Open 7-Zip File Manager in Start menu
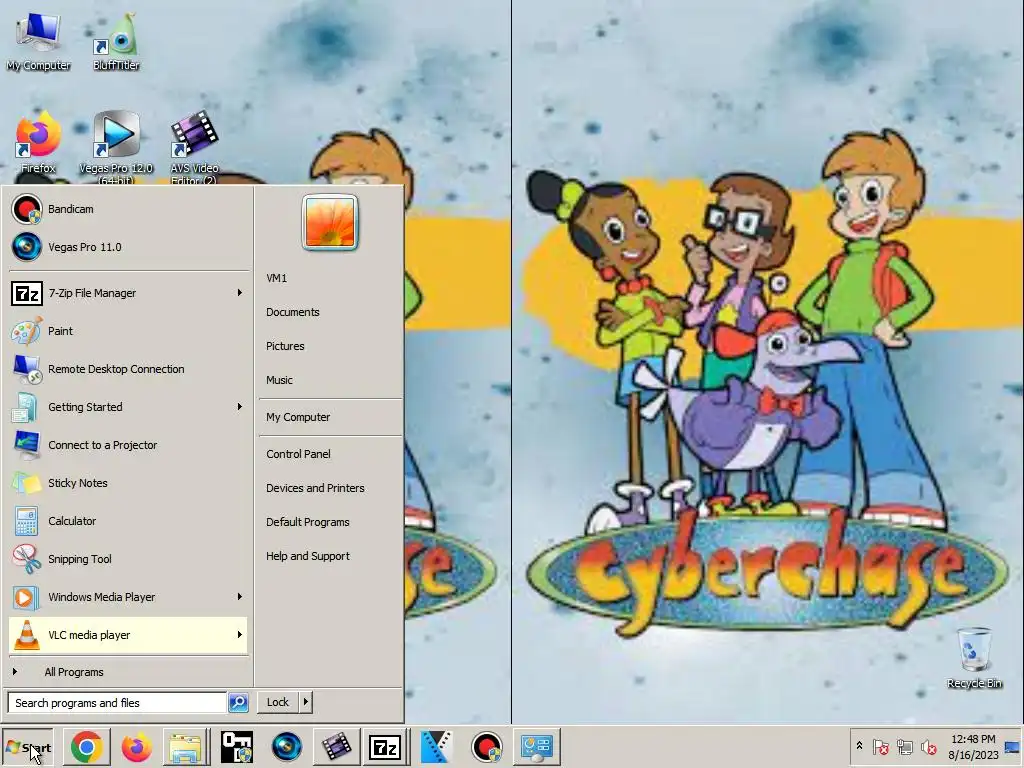Screen dimensions: 1024x768 (128, 293)
